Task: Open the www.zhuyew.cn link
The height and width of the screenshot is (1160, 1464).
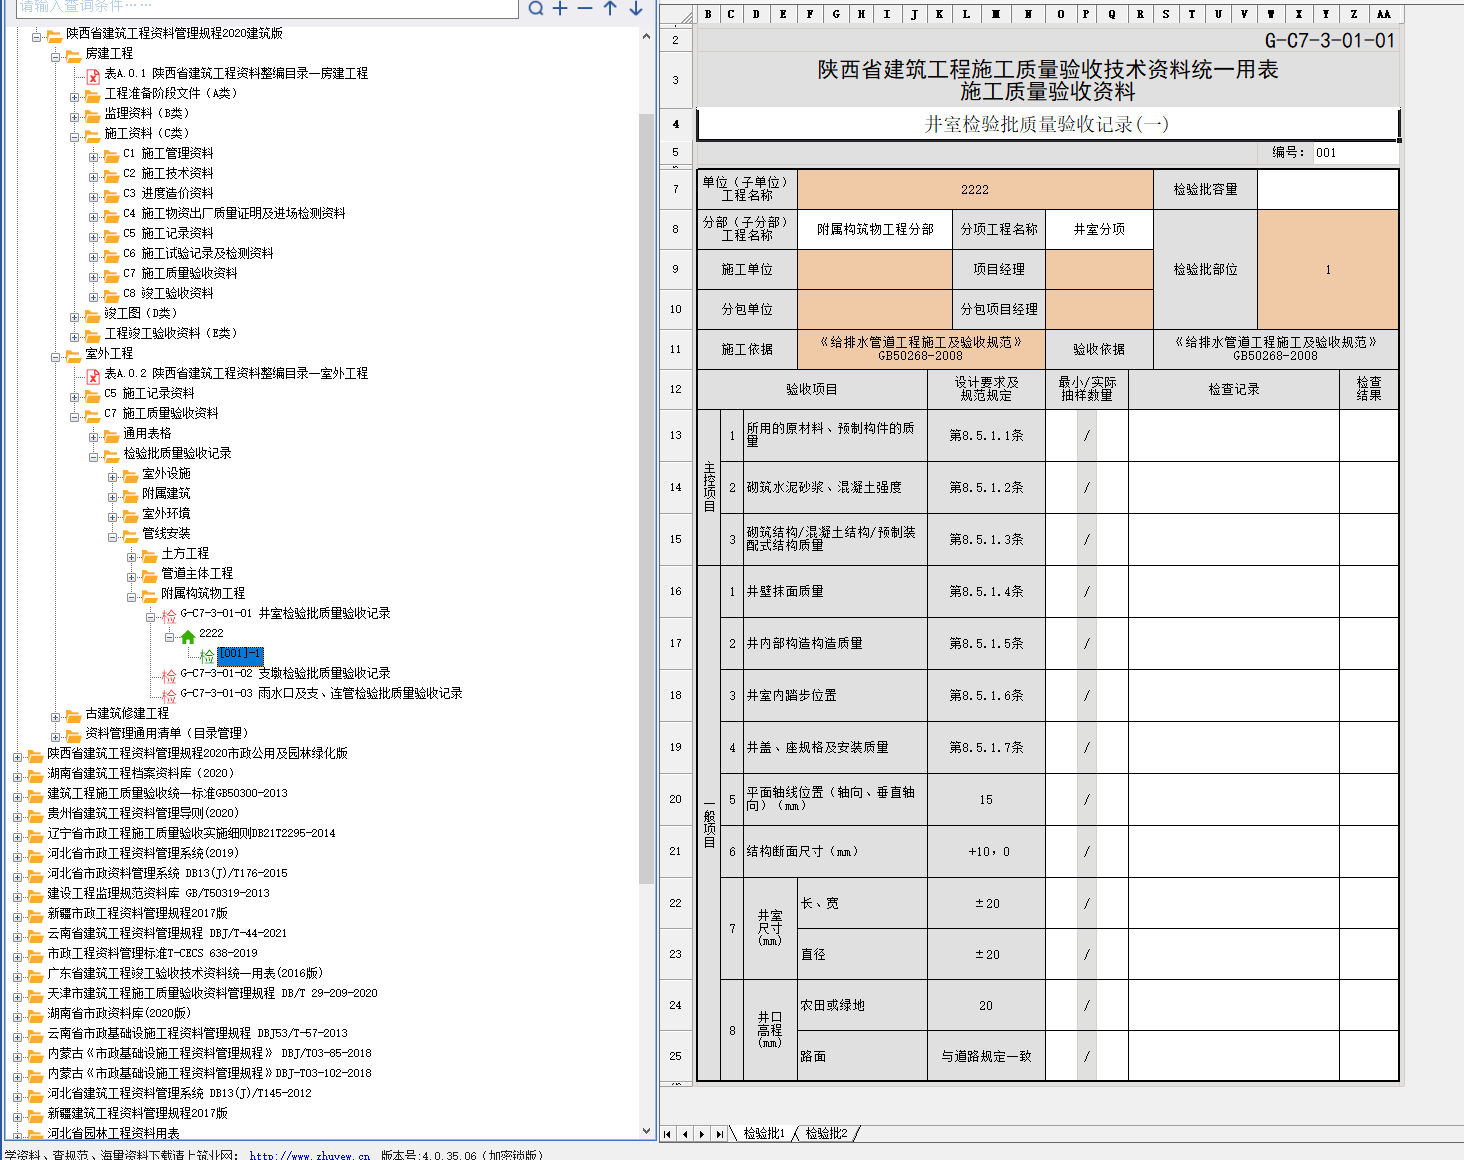Action: tap(309, 1156)
